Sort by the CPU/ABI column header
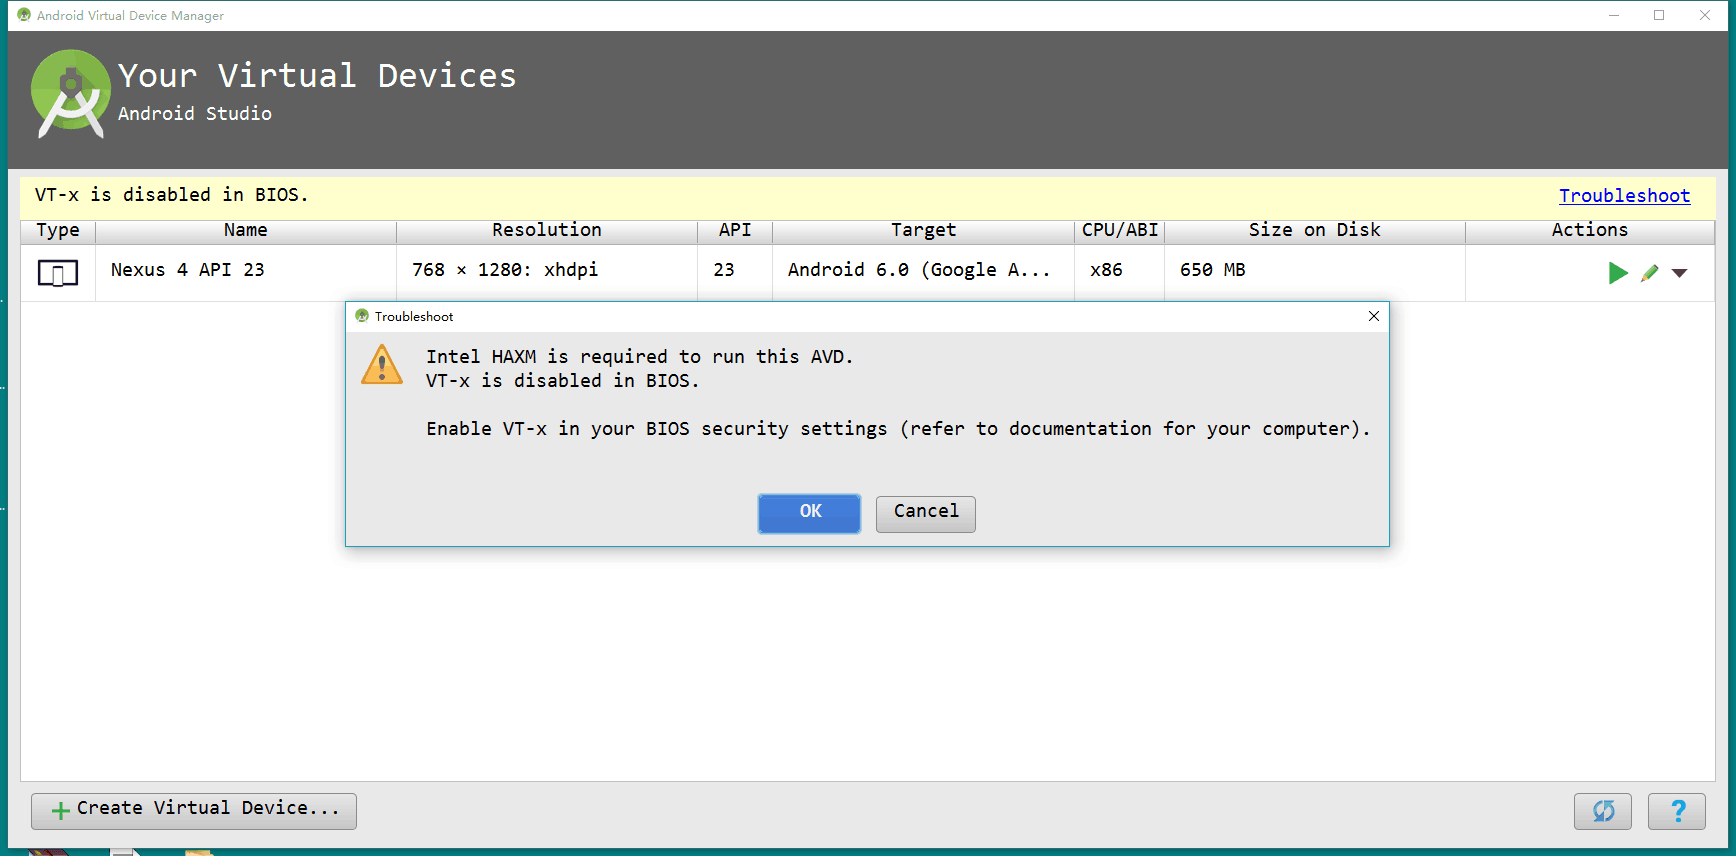This screenshot has width=1736, height=856. [x=1120, y=231]
